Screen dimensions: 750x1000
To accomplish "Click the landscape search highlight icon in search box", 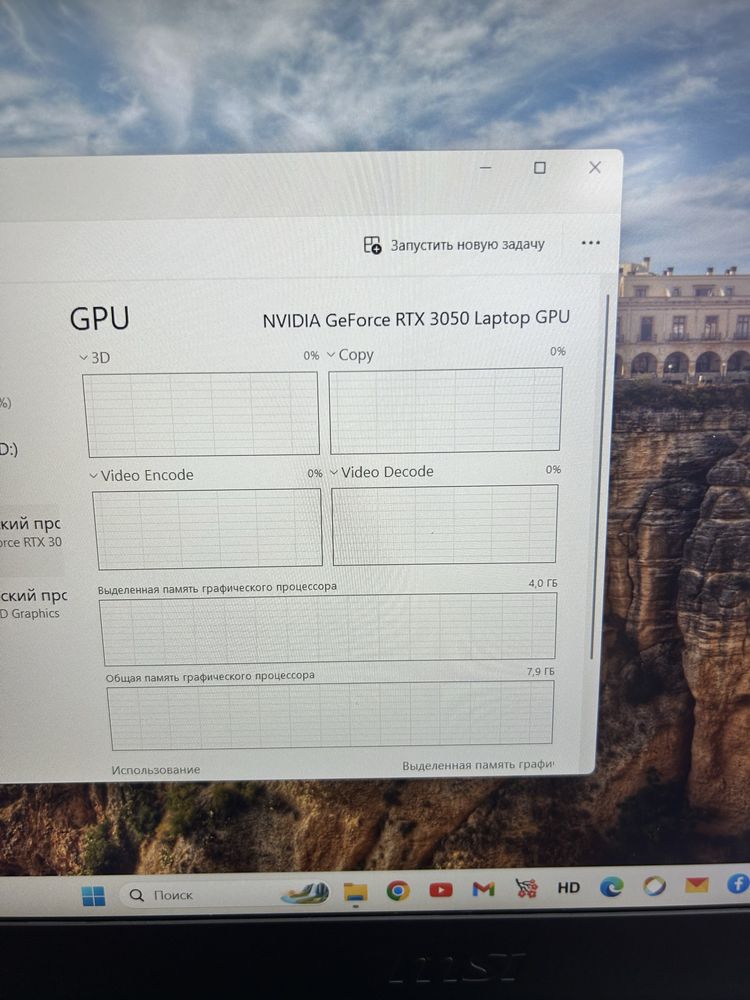I will (x=305, y=893).
